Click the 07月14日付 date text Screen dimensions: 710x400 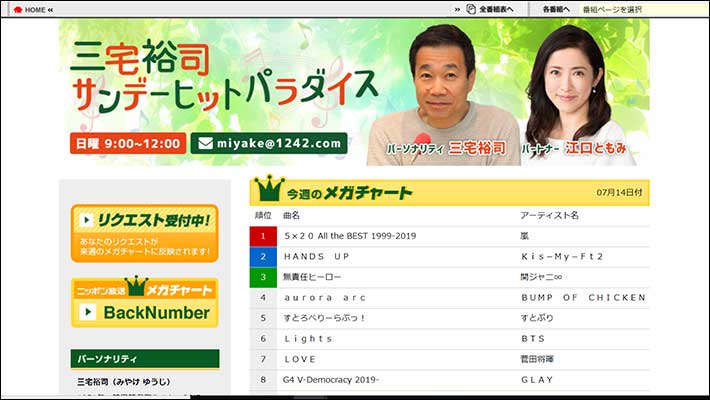pyautogui.click(x=619, y=193)
